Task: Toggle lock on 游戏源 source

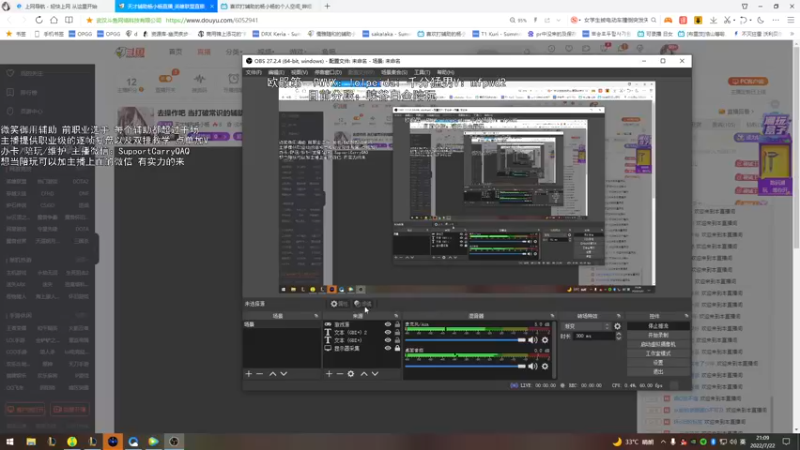Action: tap(397, 324)
